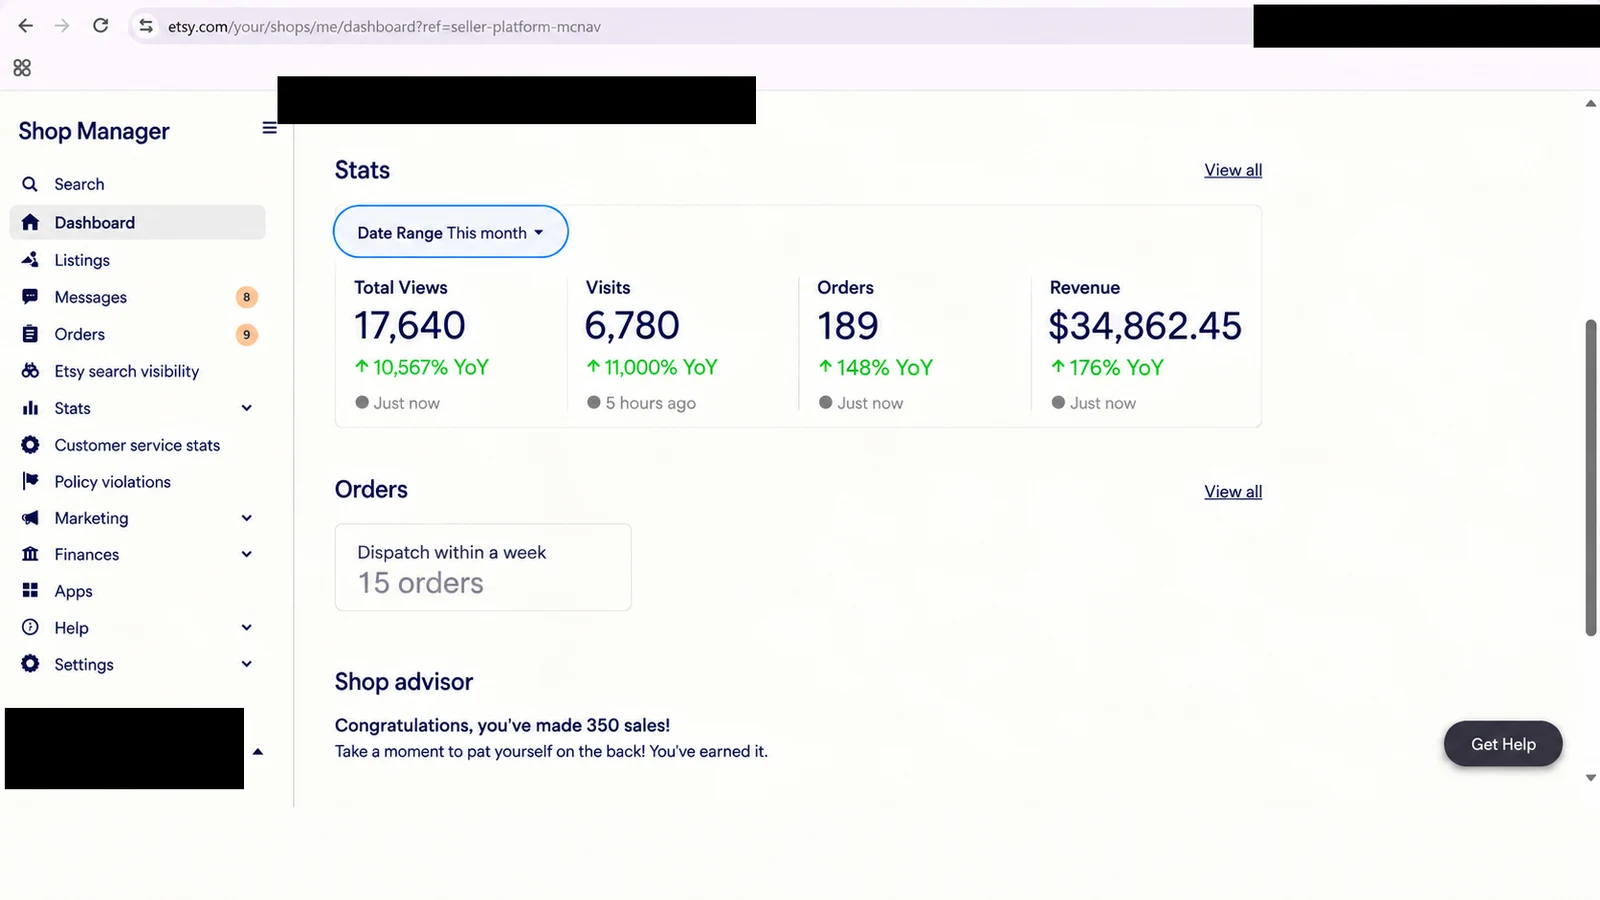This screenshot has width=1600, height=900.
Task: Expand the Finances submenu chevron
Action: pos(247,554)
